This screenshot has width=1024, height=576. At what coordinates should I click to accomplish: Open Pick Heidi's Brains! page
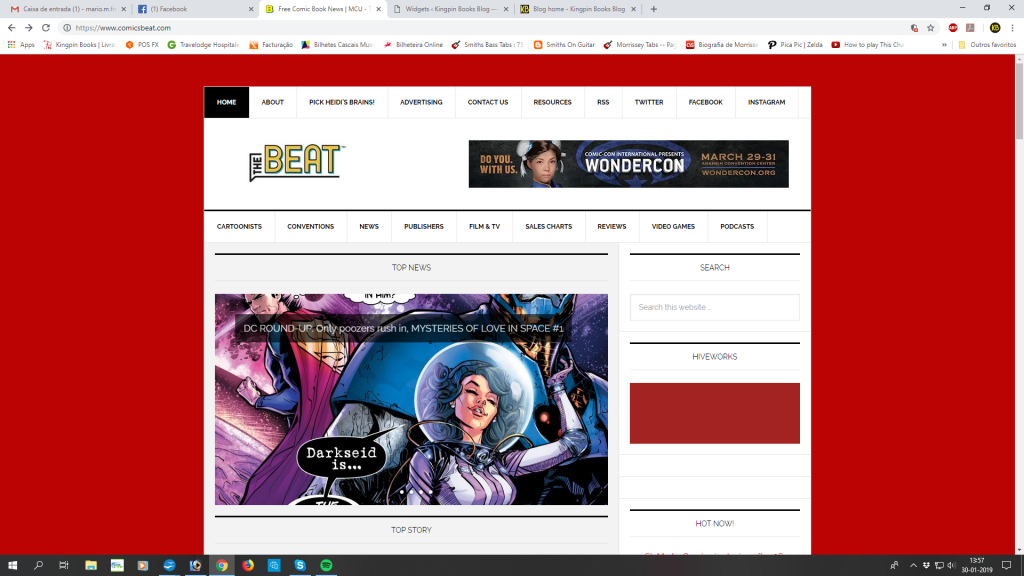click(342, 103)
